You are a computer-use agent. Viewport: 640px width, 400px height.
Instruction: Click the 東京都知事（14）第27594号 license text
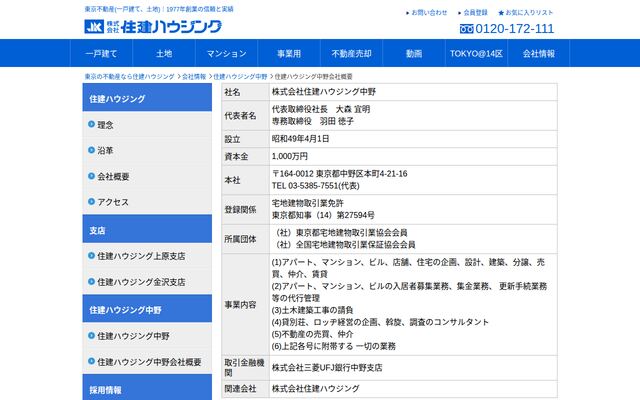pyautogui.click(x=323, y=215)
